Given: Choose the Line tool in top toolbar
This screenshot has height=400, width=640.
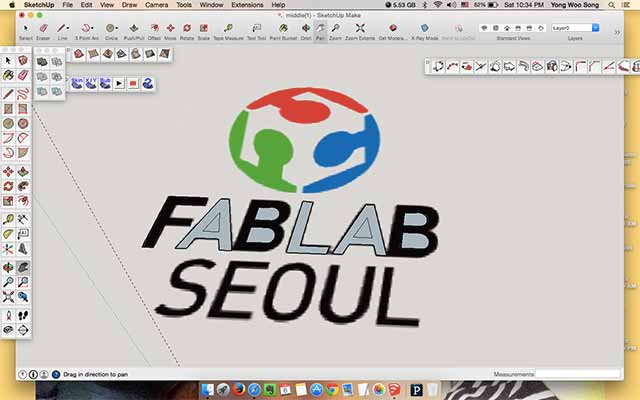Looking at the screenshot, I should click(x=61, y=29).
